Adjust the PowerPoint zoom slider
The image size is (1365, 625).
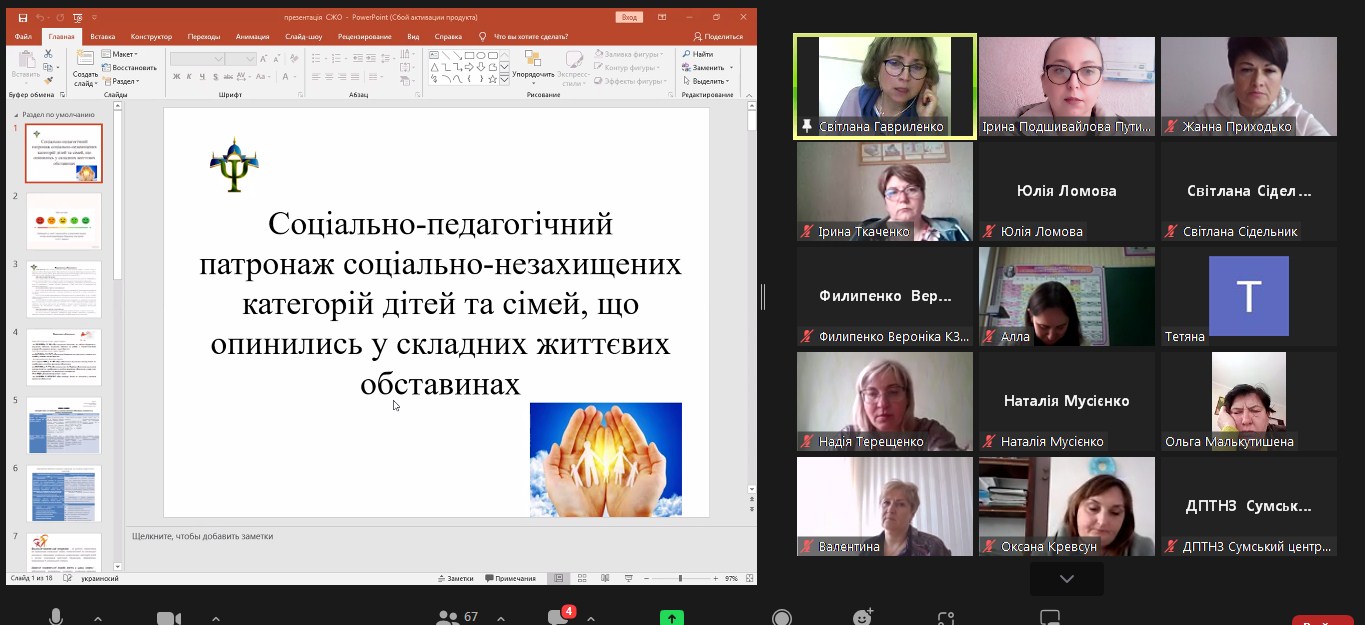coord(680,578)
